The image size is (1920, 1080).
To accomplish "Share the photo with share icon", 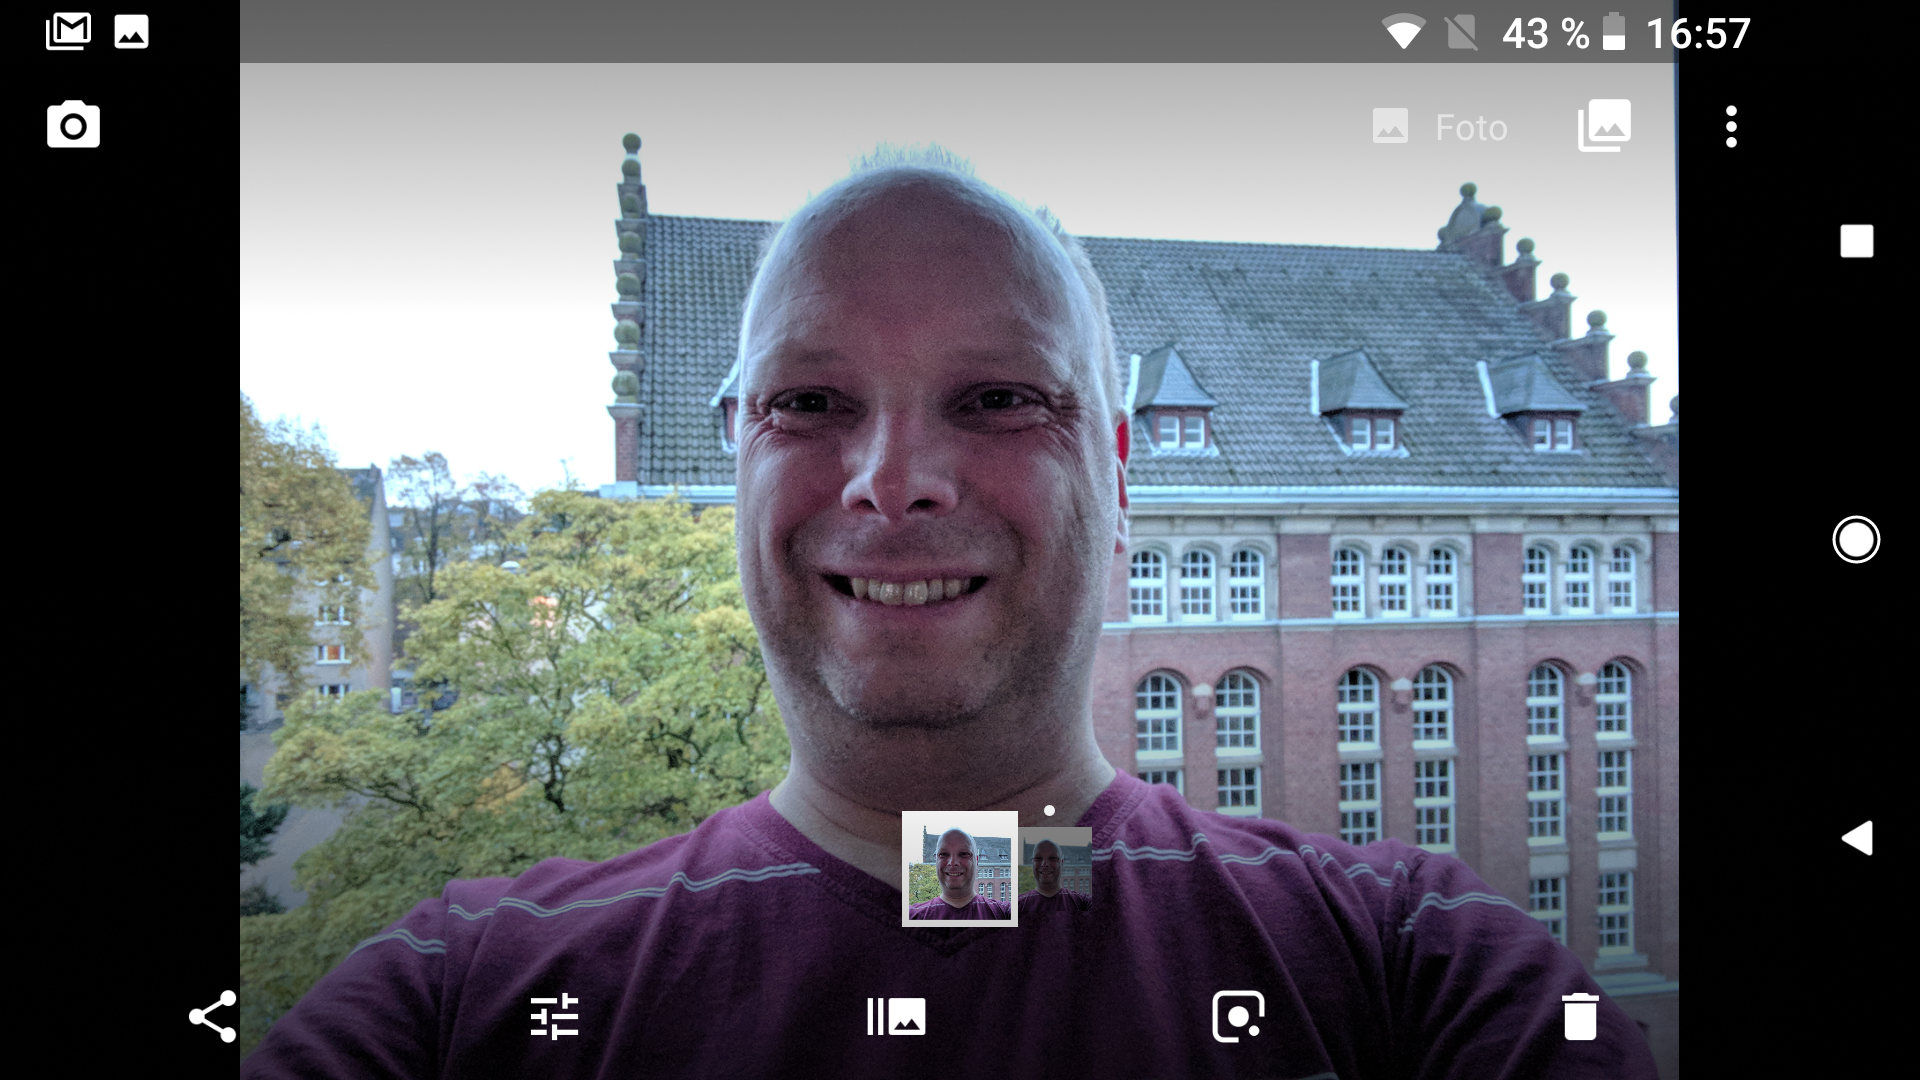I will pos(213,1017).
